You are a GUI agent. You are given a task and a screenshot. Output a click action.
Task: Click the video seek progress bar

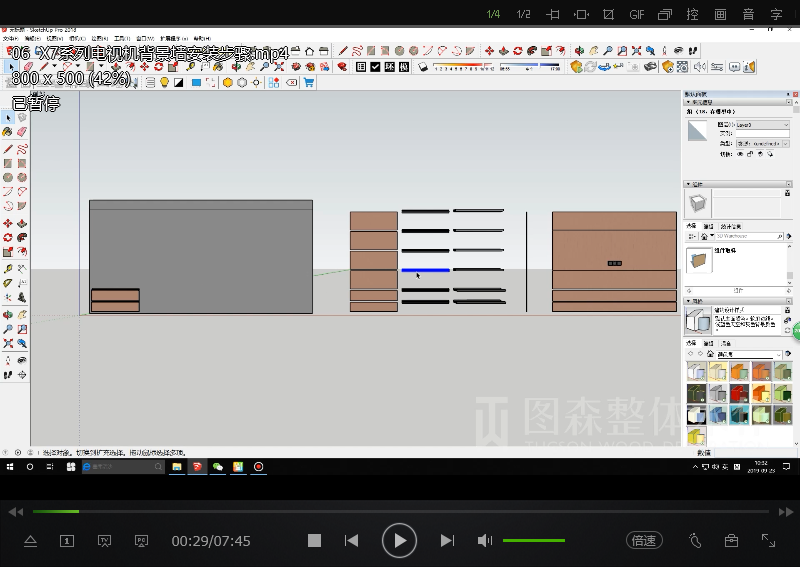click(400, 511)
